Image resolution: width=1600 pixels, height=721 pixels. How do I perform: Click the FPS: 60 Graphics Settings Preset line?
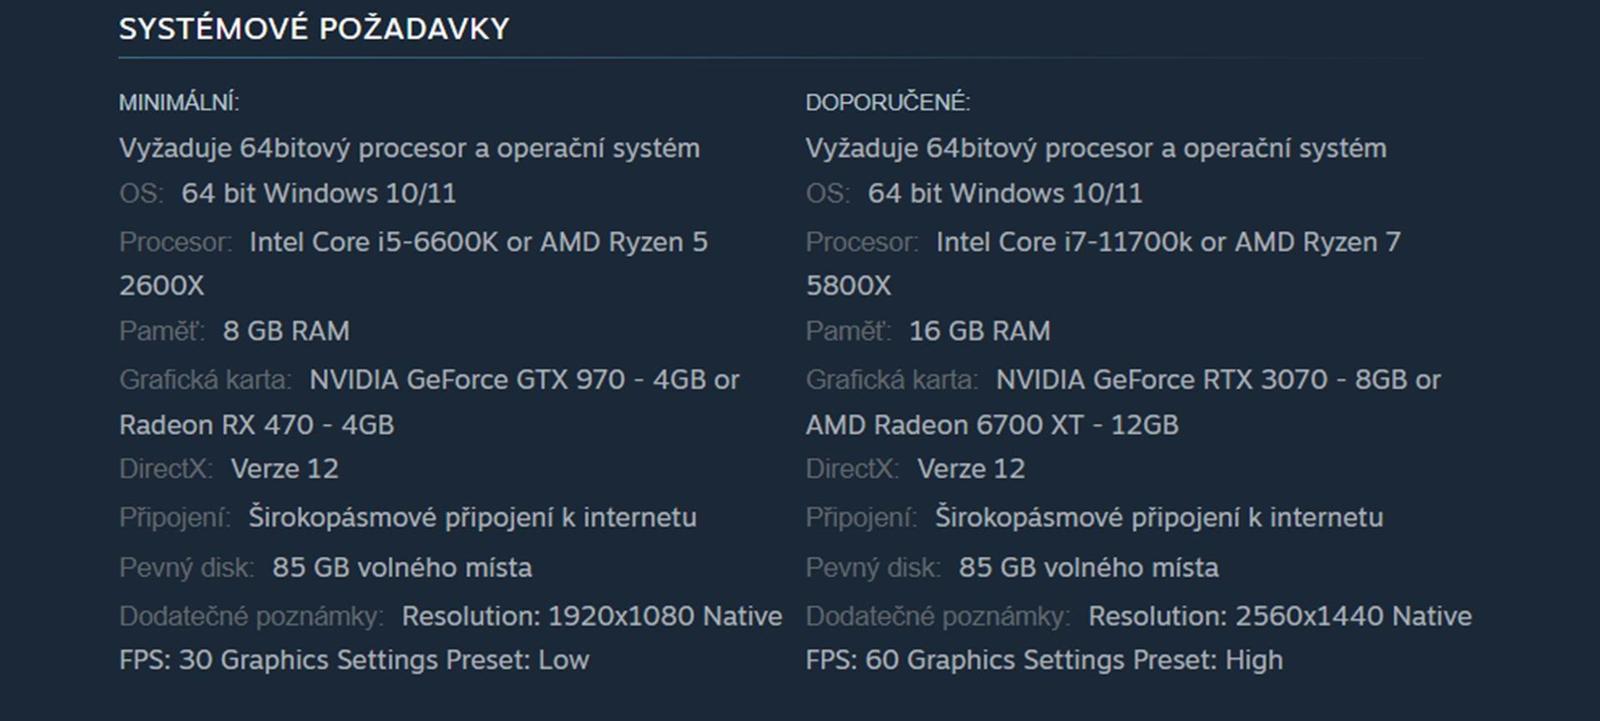pos(1044,660)
